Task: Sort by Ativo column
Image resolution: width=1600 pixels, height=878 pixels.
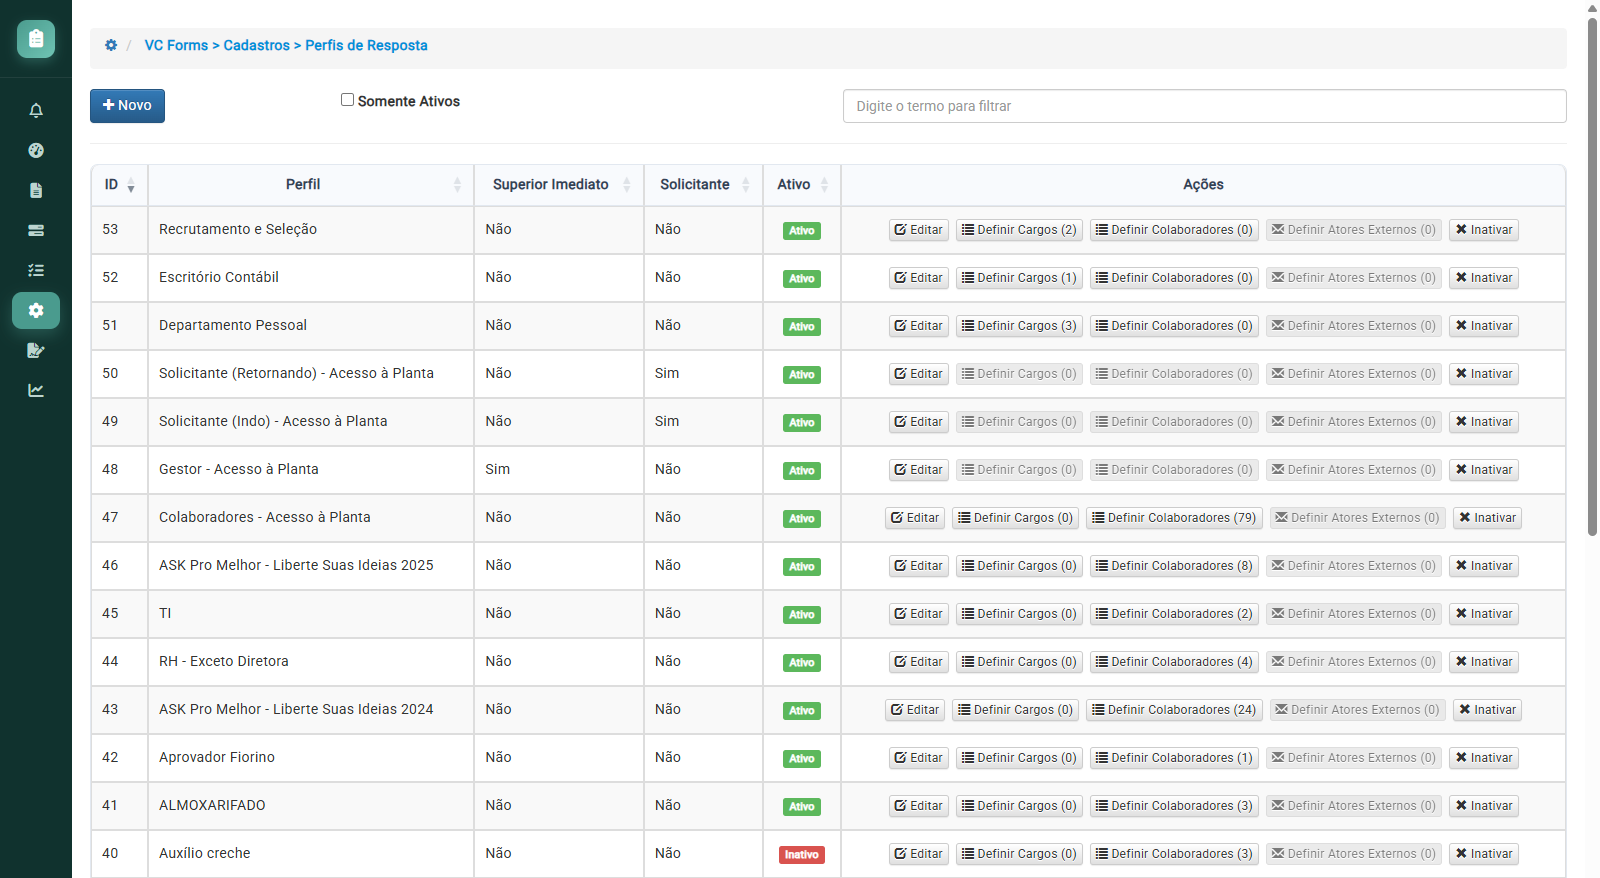Action: tap(802, 185)
